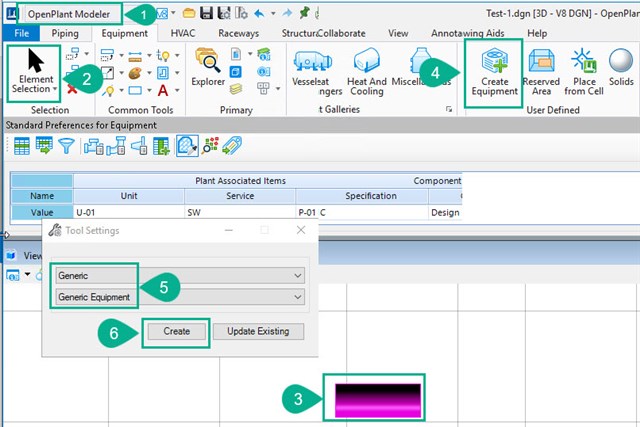Viewport: 640px width, 427px height.
Task: Click the Service column header
Action: 240,196
